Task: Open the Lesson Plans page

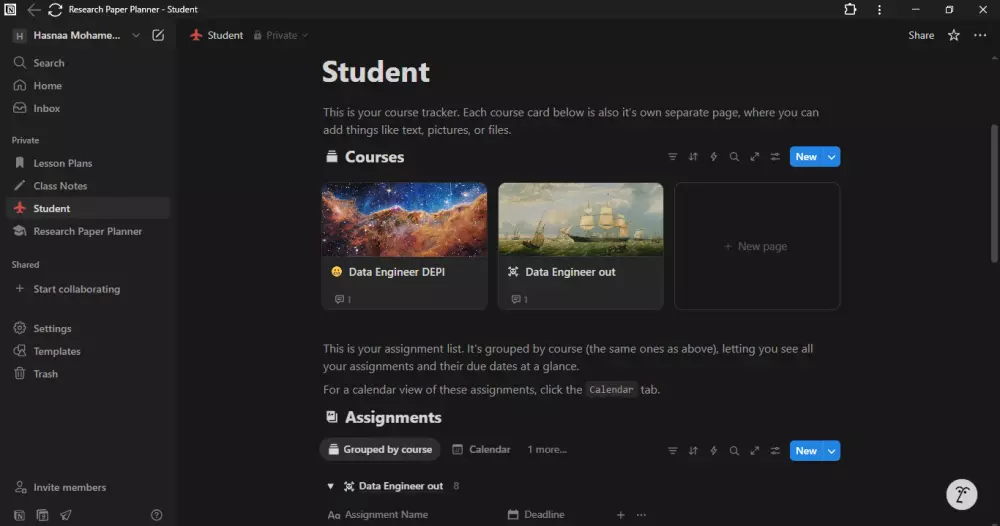Action: (x=87, y=163)
